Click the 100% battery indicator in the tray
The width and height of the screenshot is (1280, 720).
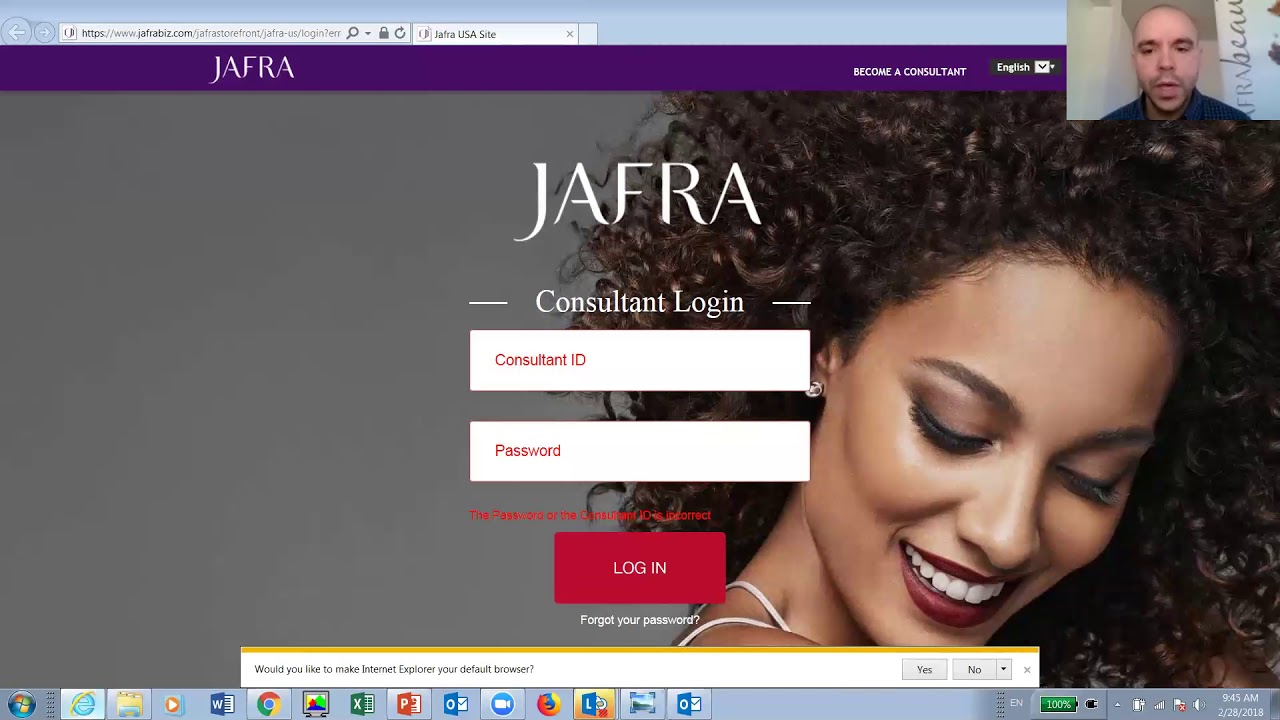(x=1058, y=704)
